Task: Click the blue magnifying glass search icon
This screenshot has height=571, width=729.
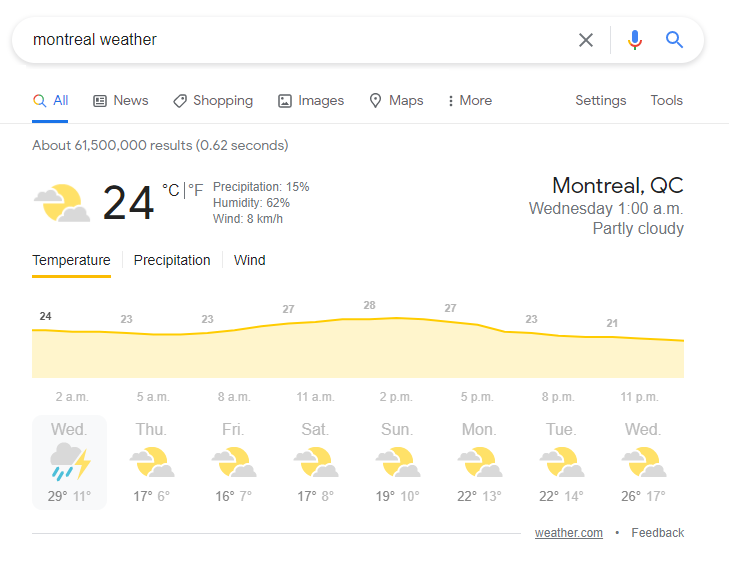Action: (675, 40)
